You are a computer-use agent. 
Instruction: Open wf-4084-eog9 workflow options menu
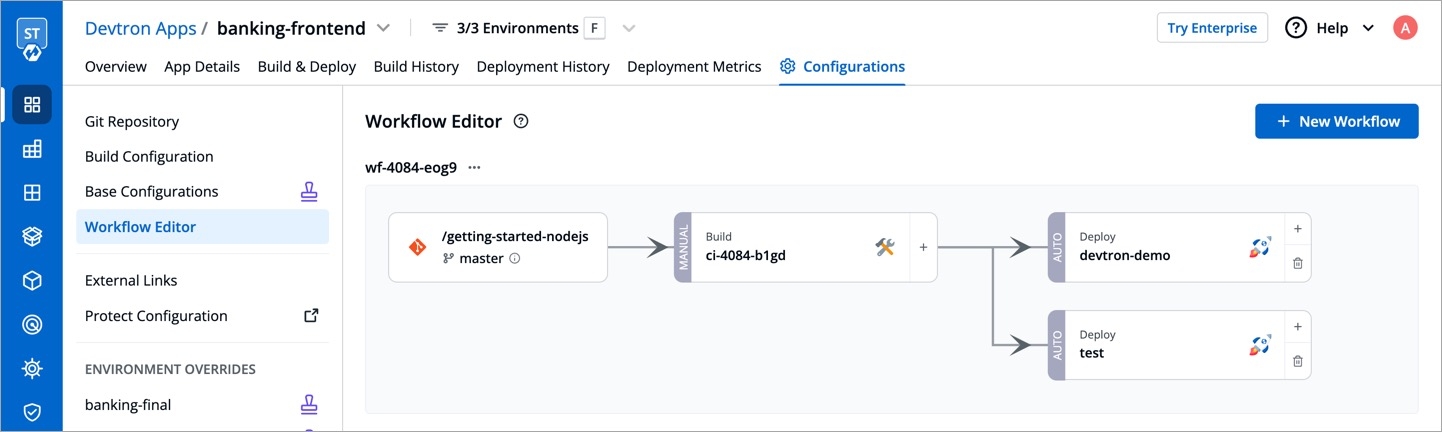point(474,168)
